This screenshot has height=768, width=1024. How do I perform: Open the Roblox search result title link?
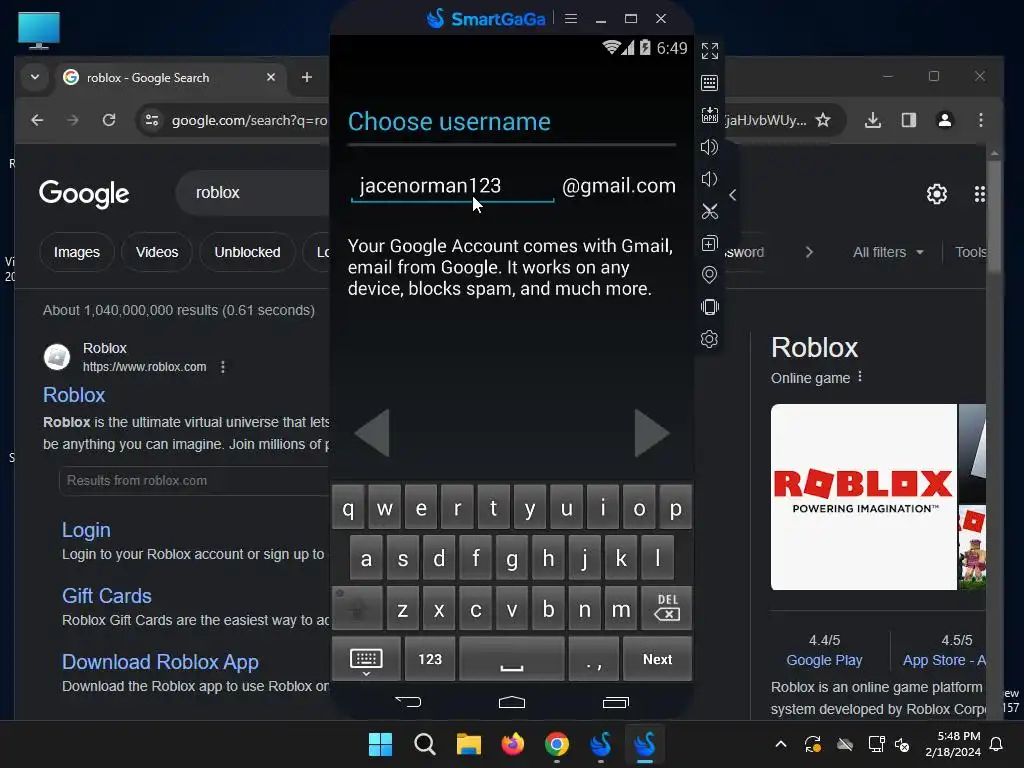pyautogui.click(x=74, y=395)
